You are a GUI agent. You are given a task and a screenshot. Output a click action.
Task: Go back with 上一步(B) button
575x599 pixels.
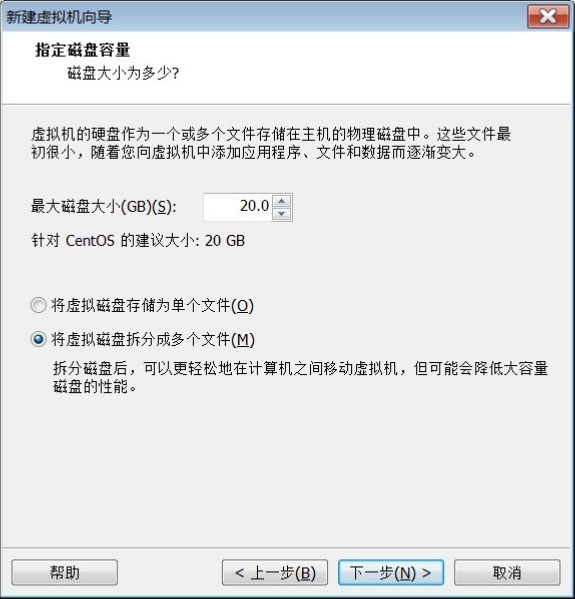(x=275, y=572)
